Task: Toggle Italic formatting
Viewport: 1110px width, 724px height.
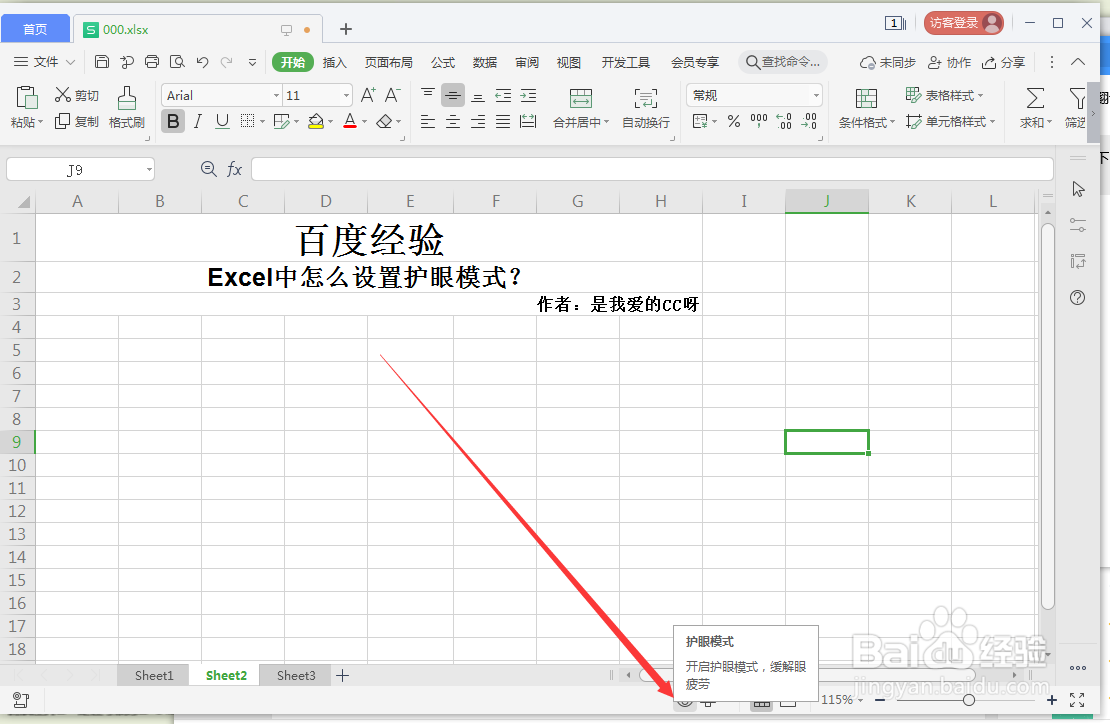Action: [198, 122]
